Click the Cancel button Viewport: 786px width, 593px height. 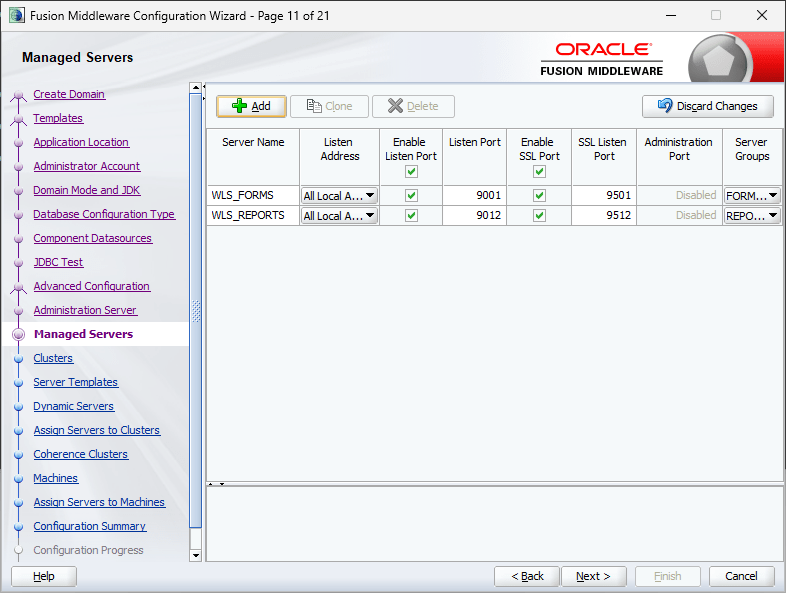(741, 576)
